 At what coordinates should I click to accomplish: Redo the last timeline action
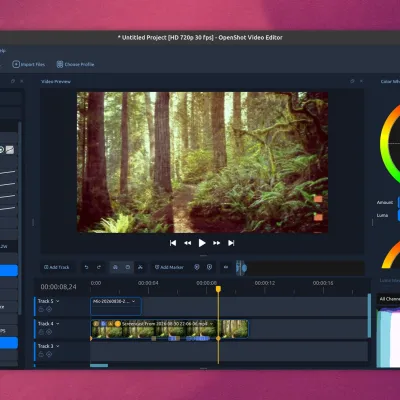[99, 267]
